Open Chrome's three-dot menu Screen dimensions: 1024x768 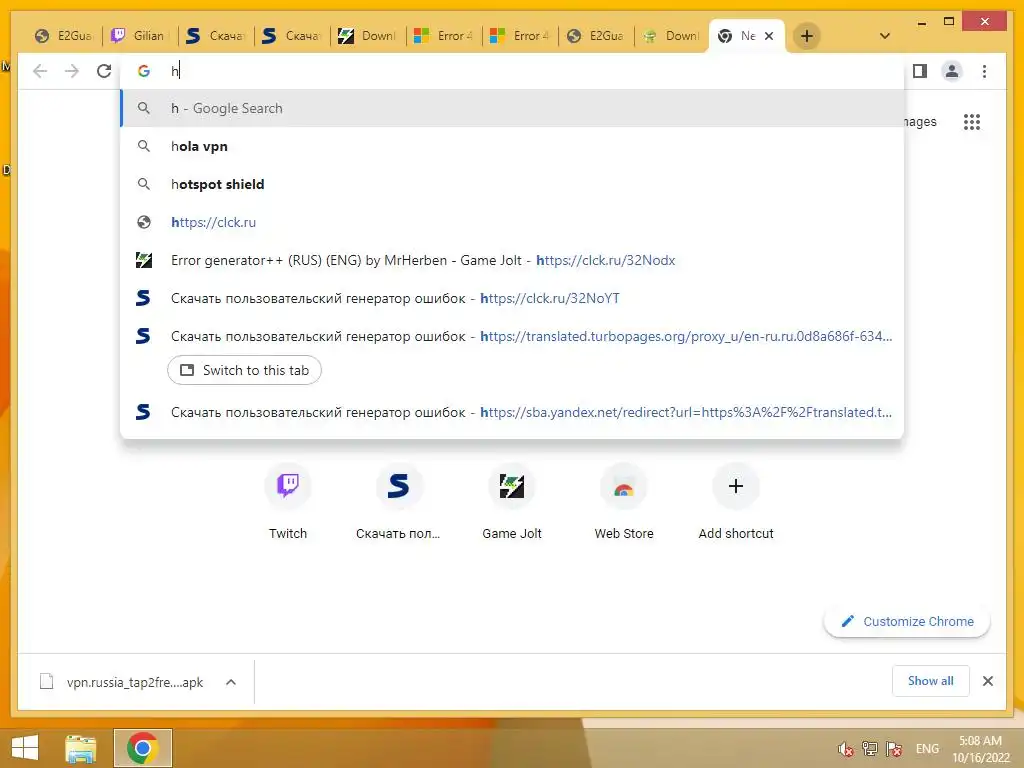984,71
